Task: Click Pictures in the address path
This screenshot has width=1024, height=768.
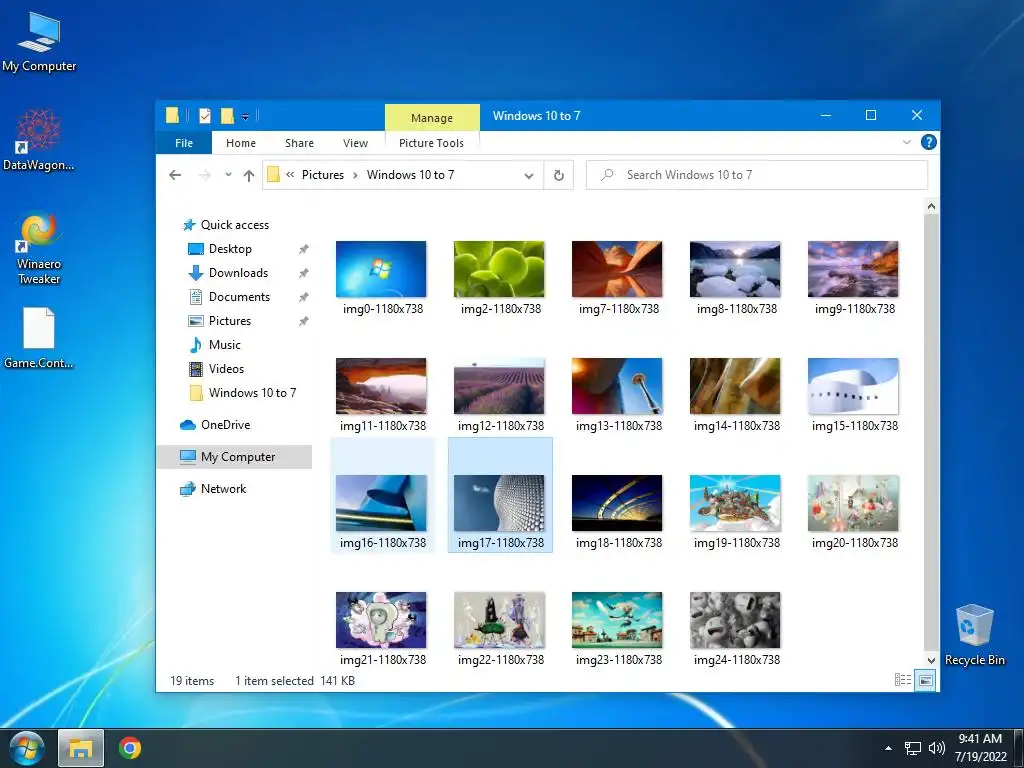Action: 323,175
